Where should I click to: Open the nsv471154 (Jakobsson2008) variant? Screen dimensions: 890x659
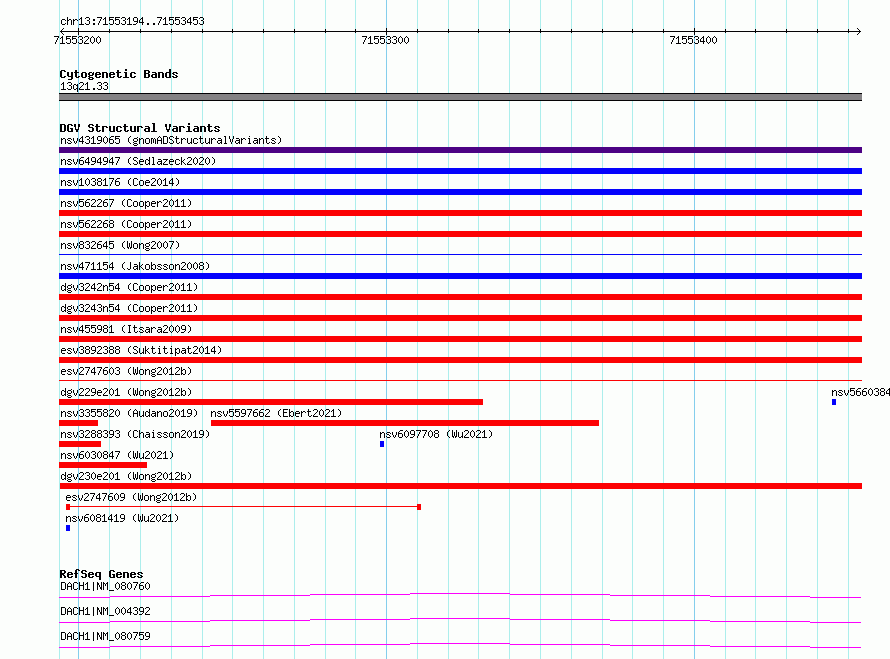pos(135,266)
